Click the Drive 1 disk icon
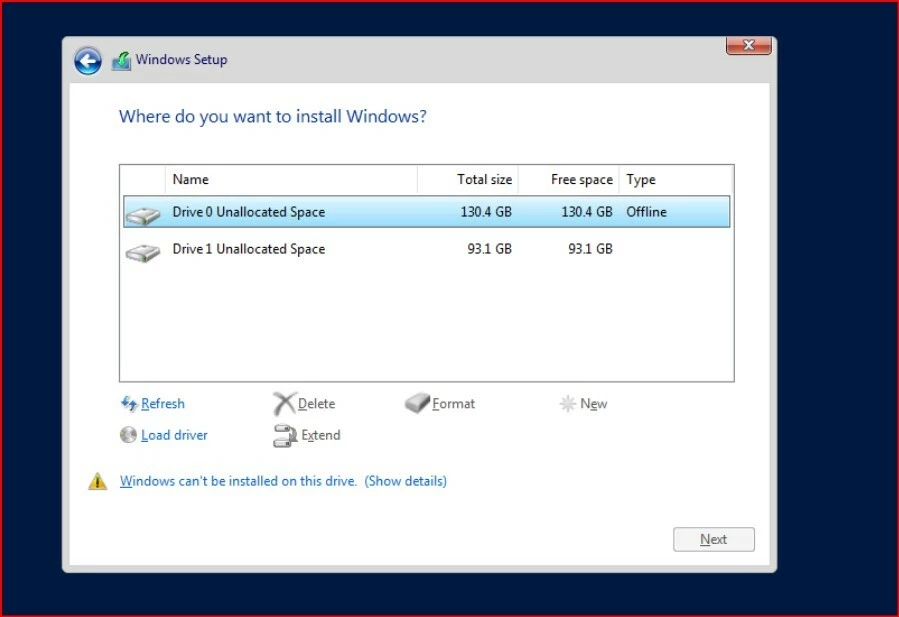This screenshot has height=617, width=899. (x=143, y=252)
